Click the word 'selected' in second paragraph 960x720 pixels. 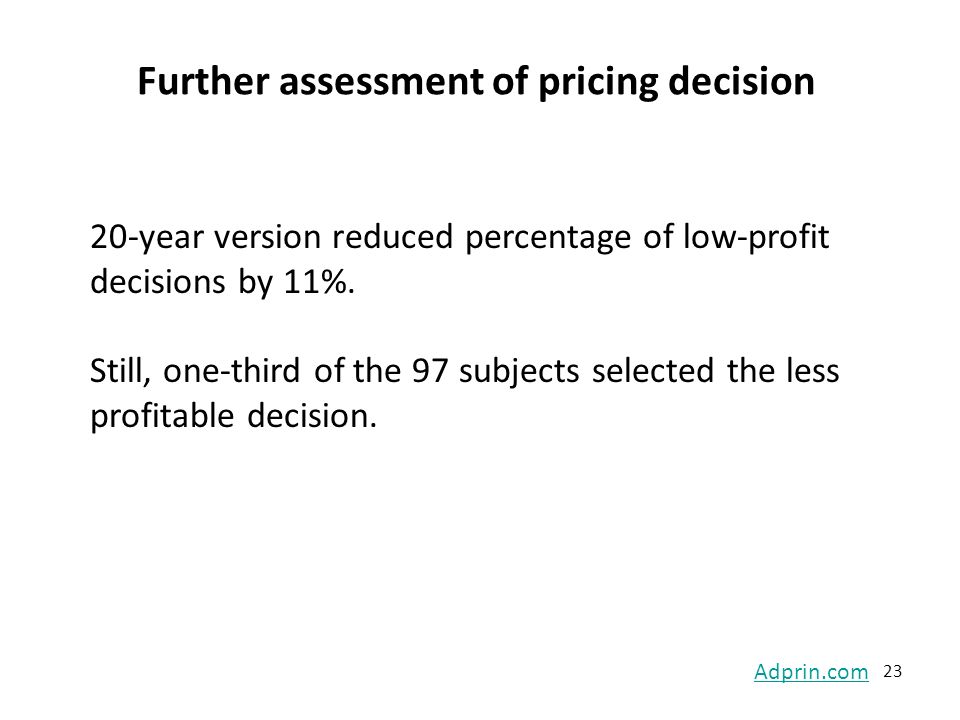click(x=653, y=371)
